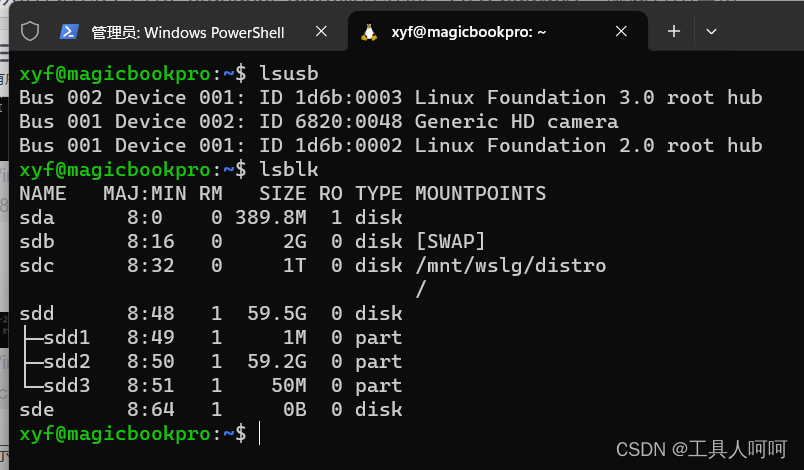Screen dimensions: 804x470
Task: Click the sdd1 partition entry
Action: click(x=67, y=337)
